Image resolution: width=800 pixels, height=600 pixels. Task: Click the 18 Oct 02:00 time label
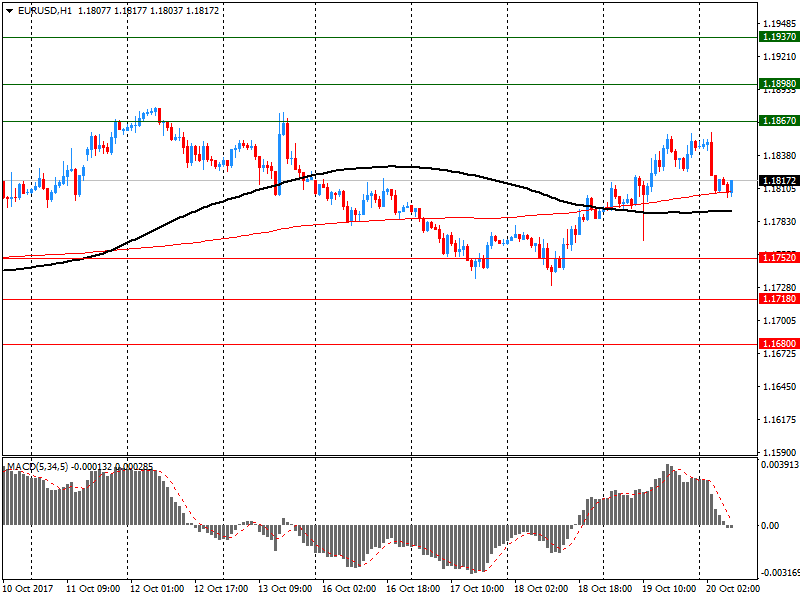click(x=541, y=589)
